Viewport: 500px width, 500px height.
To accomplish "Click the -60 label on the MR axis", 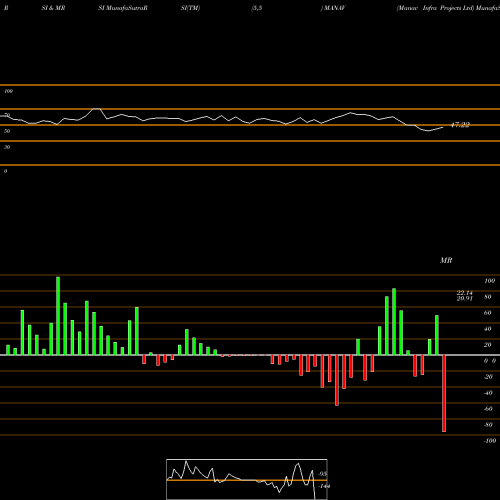I will 488,409.
